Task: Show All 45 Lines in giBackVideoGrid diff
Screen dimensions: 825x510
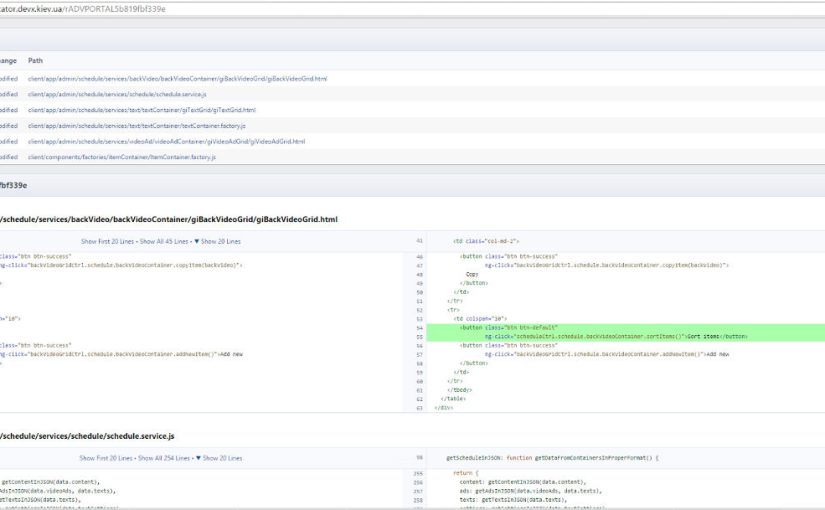Action: (x=163, y=241)
